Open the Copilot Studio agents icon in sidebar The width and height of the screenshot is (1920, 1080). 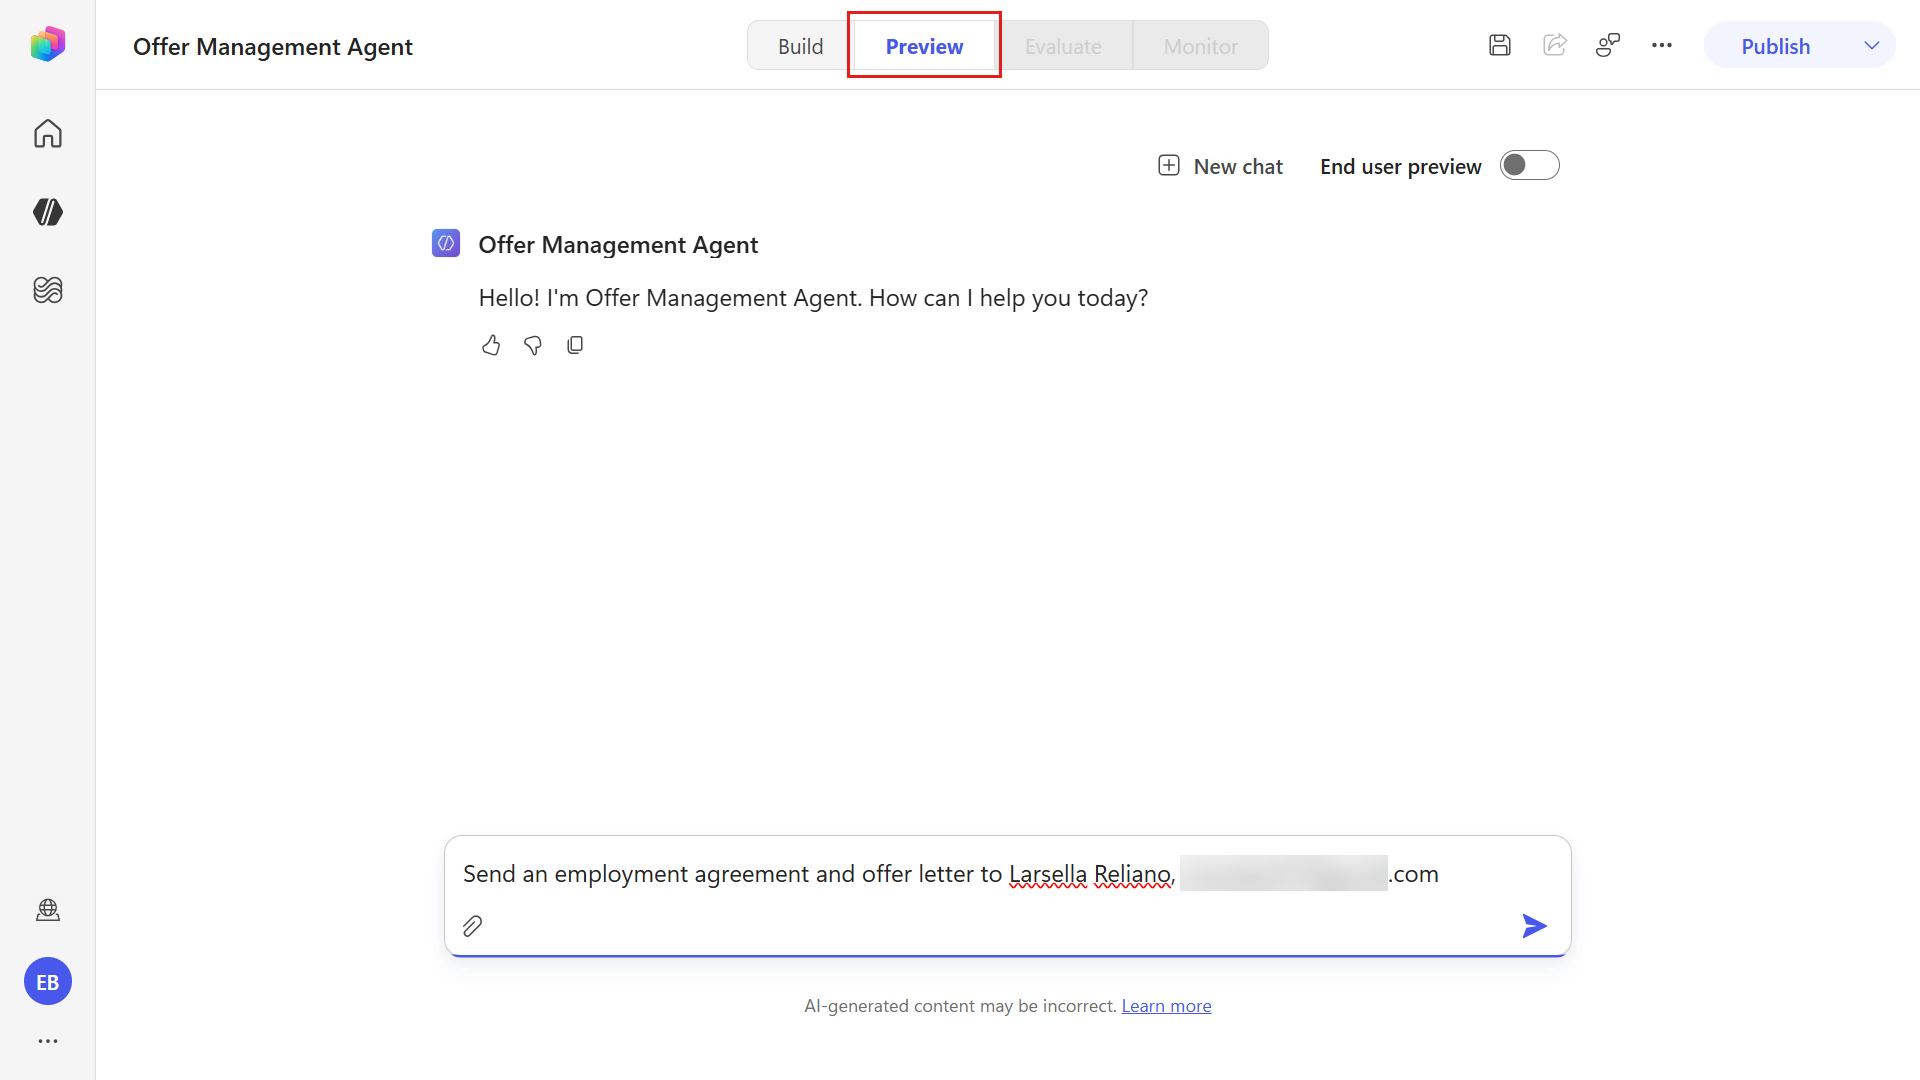47,212
